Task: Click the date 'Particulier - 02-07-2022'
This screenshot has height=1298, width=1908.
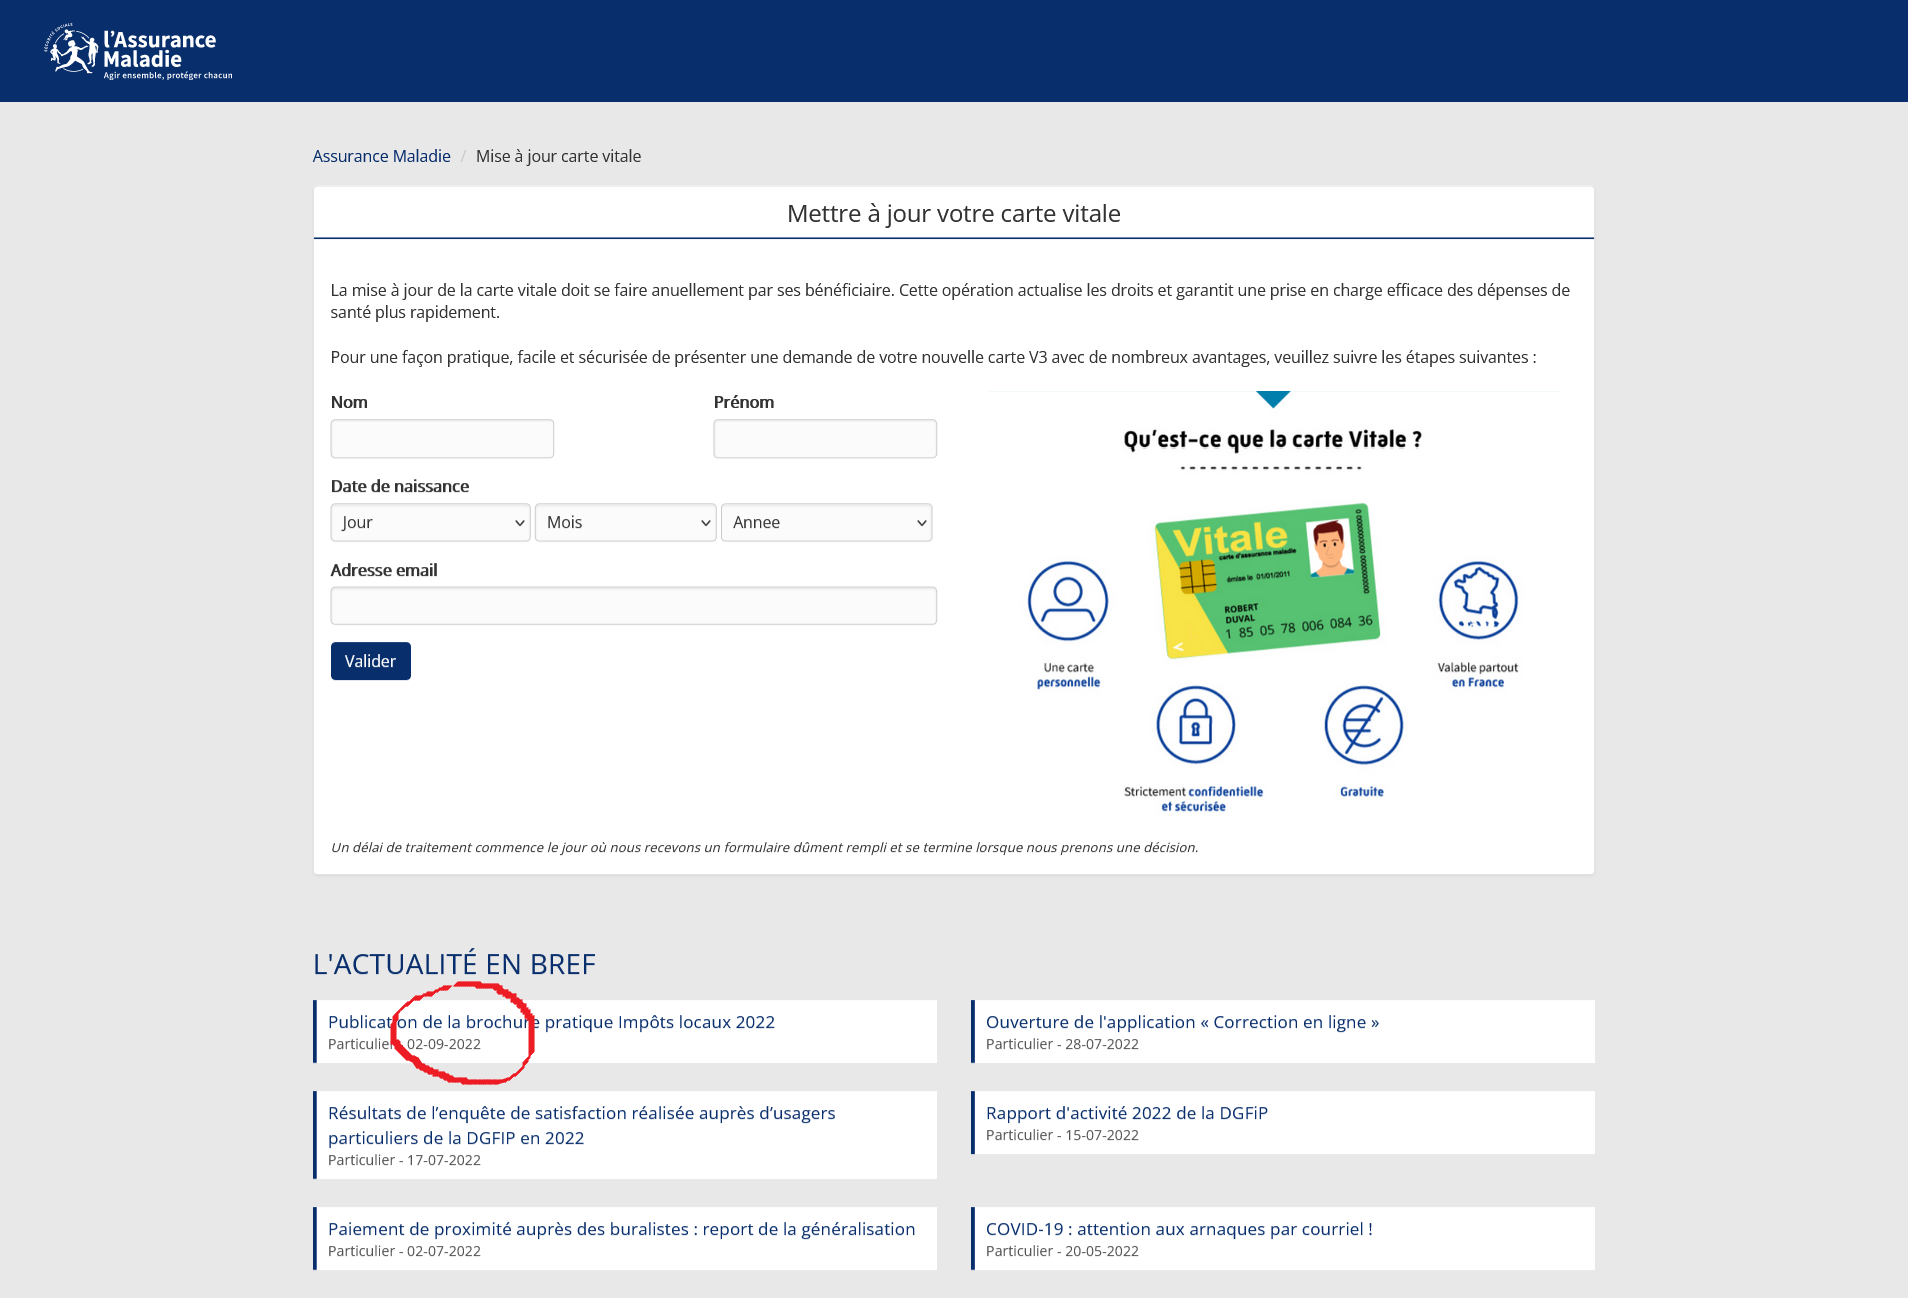Action: pos(404,1251)
